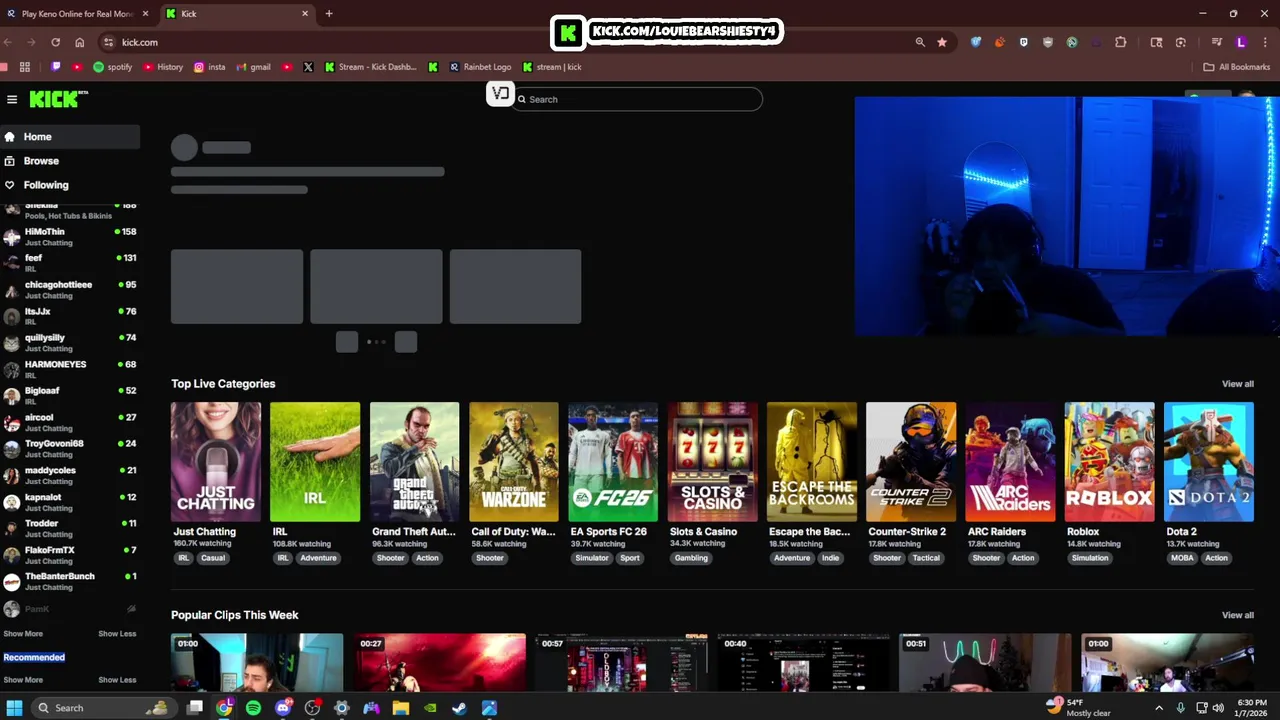Click the Chrome profile avatar L
Image resolution: width=1280 pixels, height=720 pixels.
click(1241, 42)
